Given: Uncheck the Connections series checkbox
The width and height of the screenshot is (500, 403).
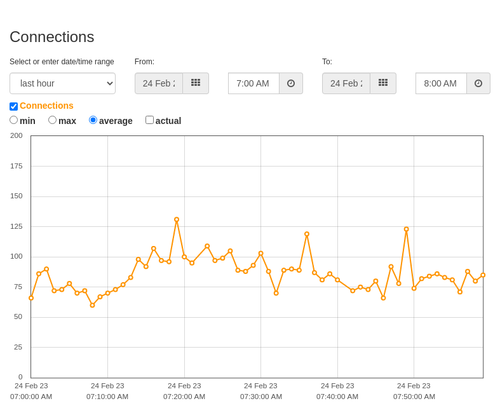Looking at the screenshot, I should (x=14, y=106).
